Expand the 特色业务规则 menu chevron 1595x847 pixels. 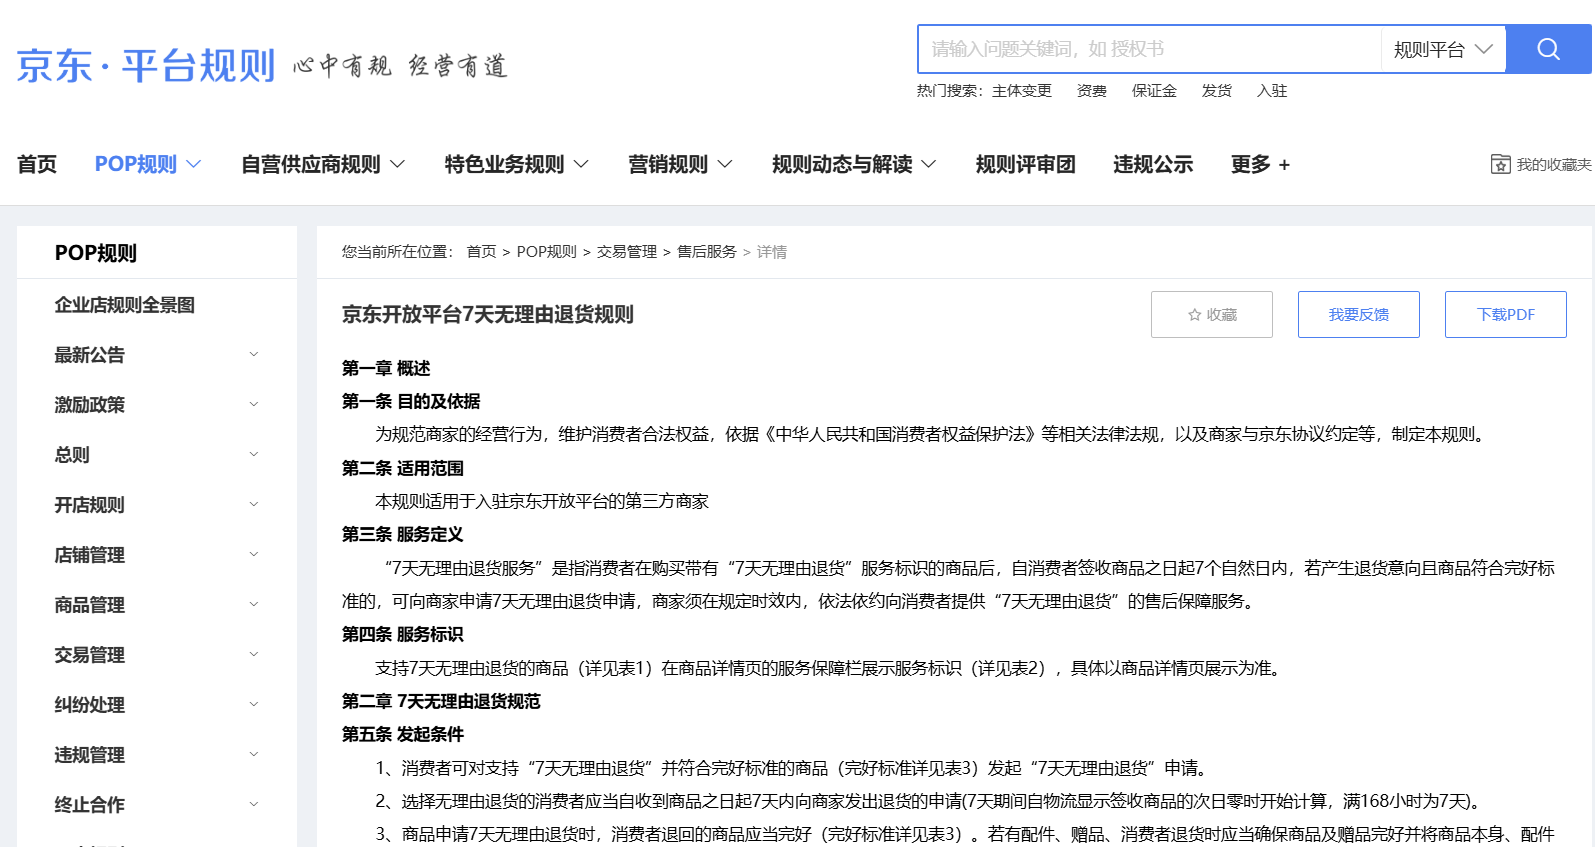click(581, 164)
